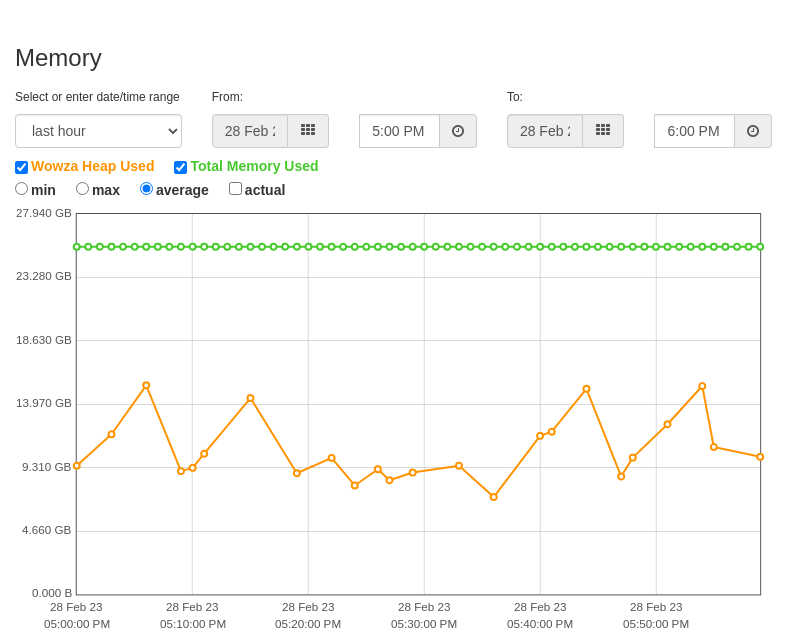Click the 05:30:00 PM x-axis label
The image size is (787, 634).
424,624
